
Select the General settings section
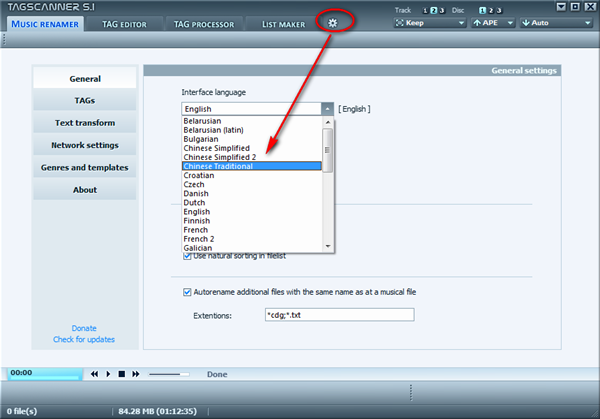[85, 78]
